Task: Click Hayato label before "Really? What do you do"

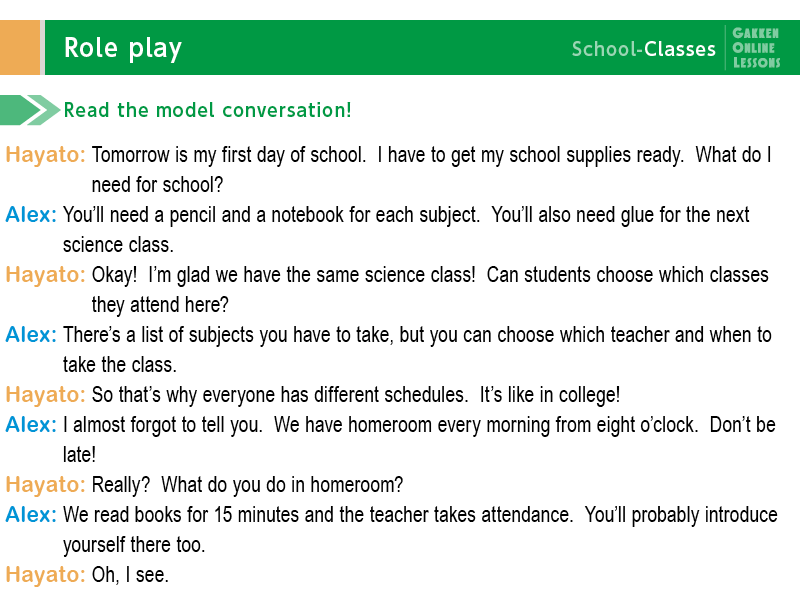Action: click(45, 485)
